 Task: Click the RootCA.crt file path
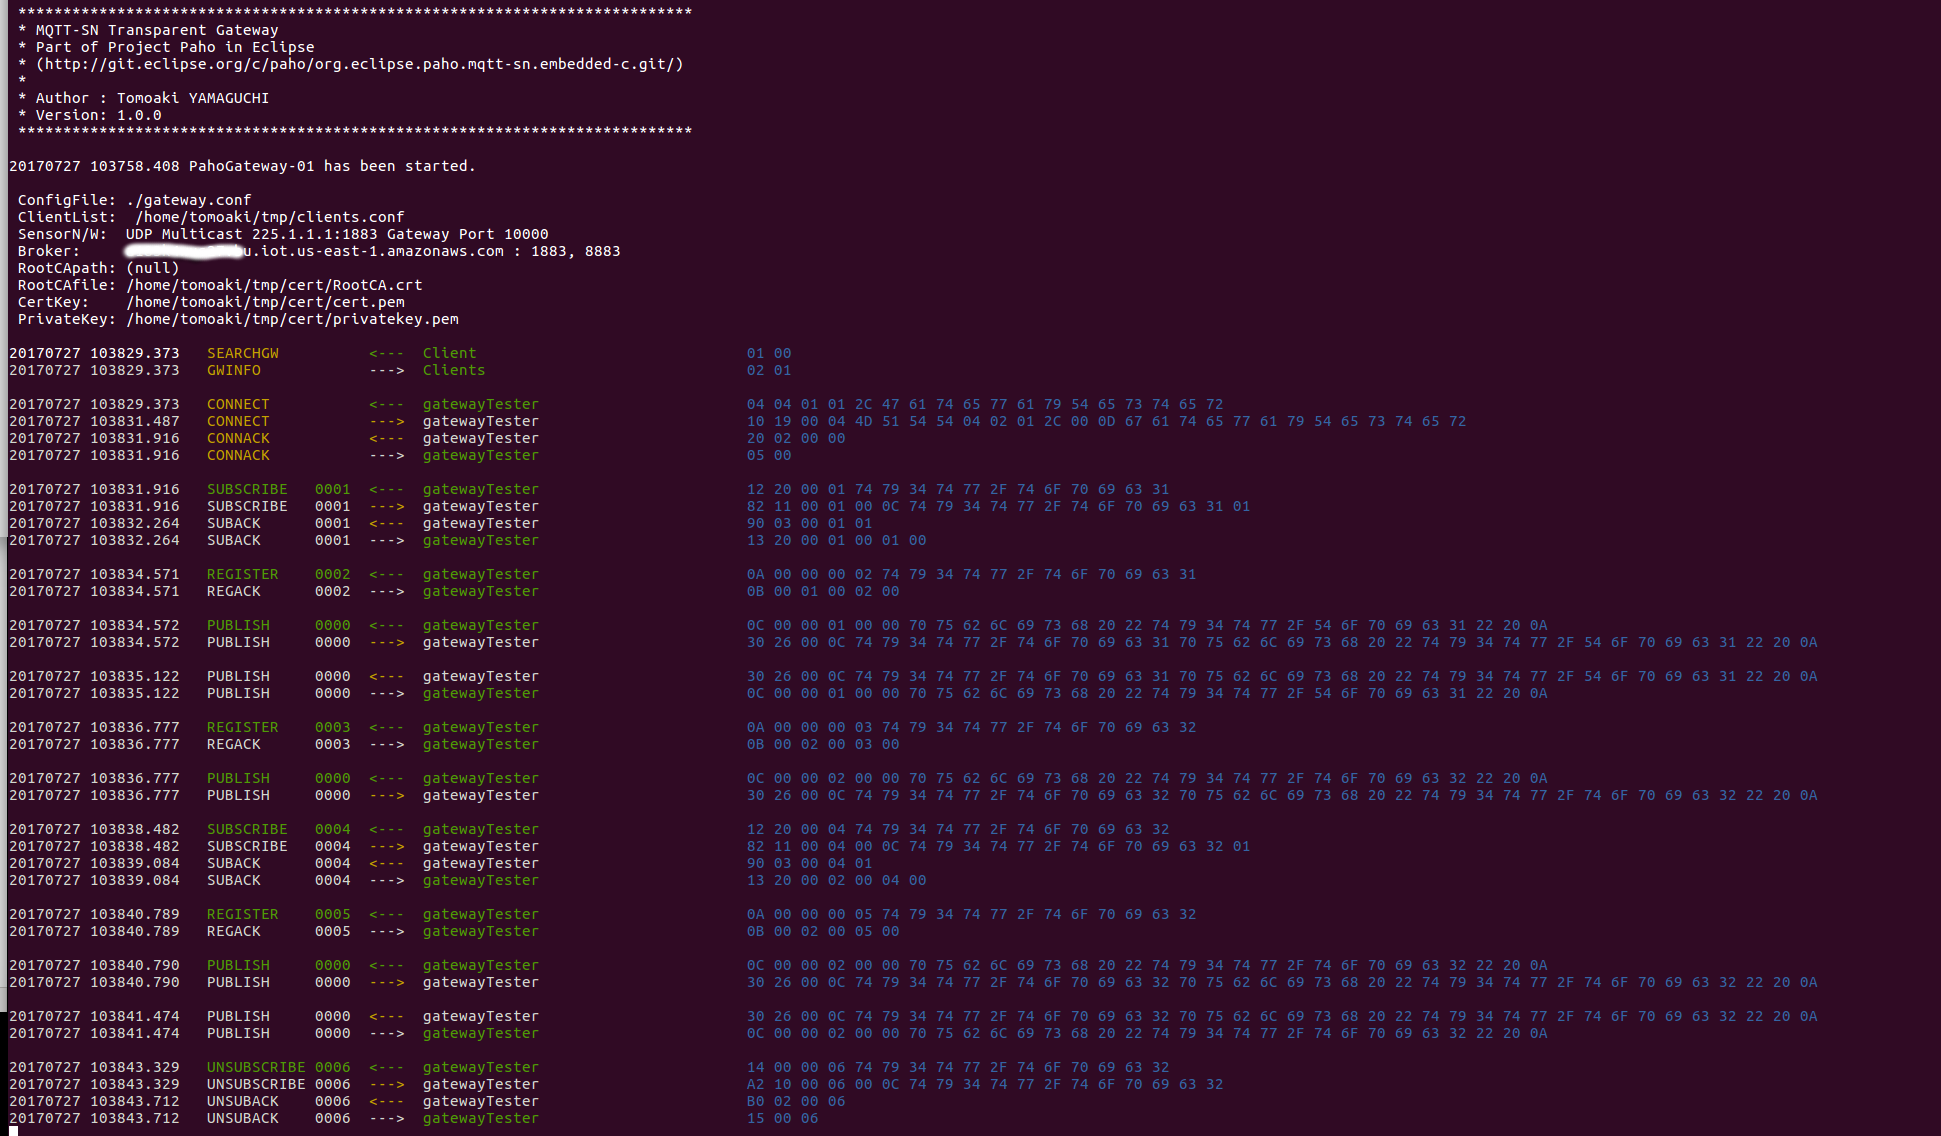(x=274, y=285)
